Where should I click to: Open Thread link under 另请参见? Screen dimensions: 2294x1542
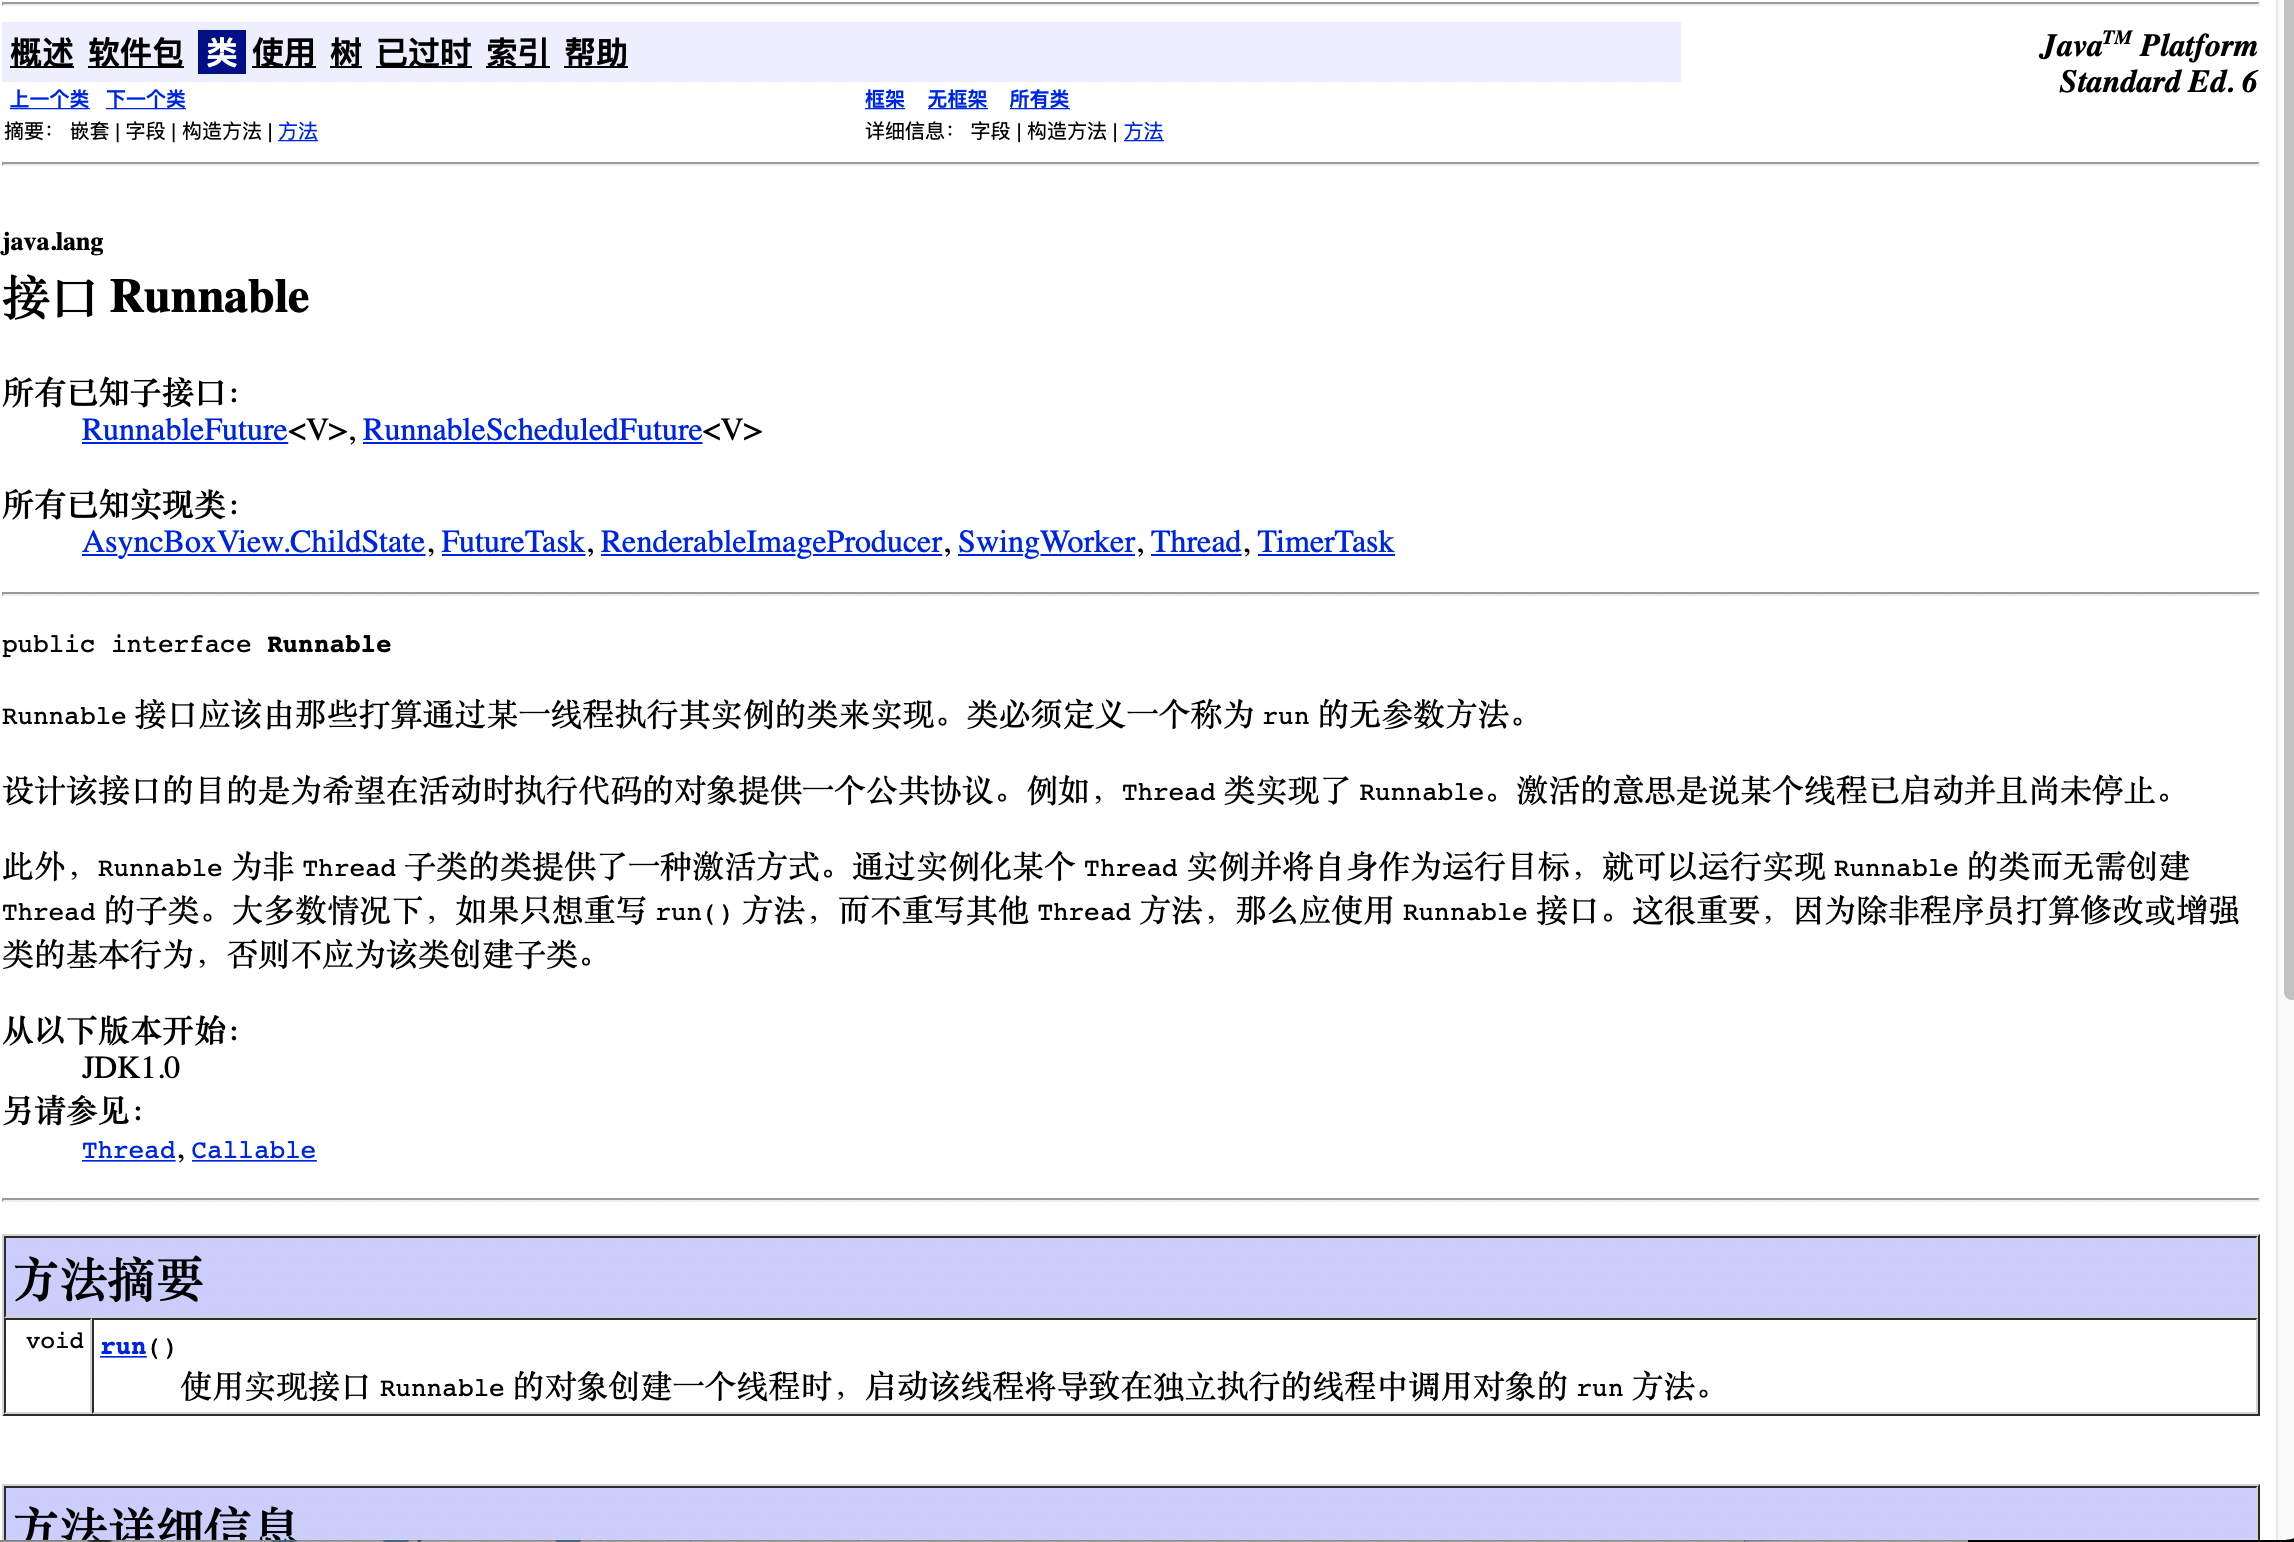(128, 1150)
